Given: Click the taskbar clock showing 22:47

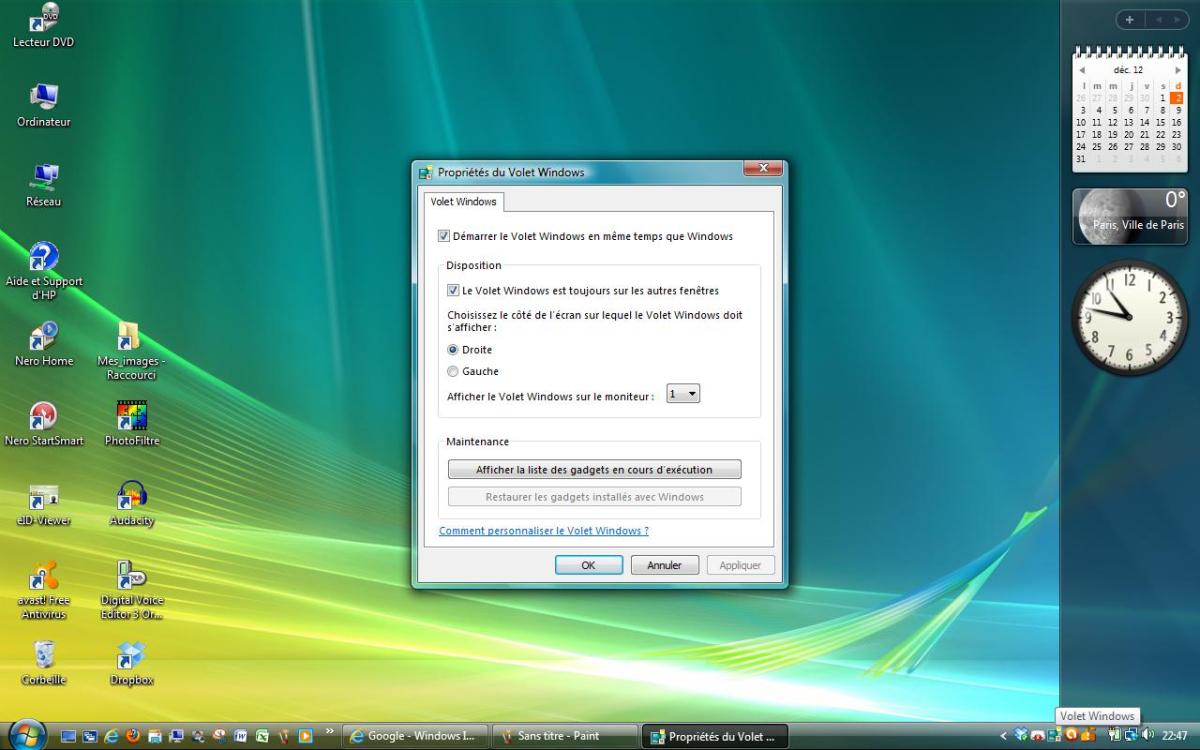Looking at the screenshot, I should click(x=1175, y=736).
